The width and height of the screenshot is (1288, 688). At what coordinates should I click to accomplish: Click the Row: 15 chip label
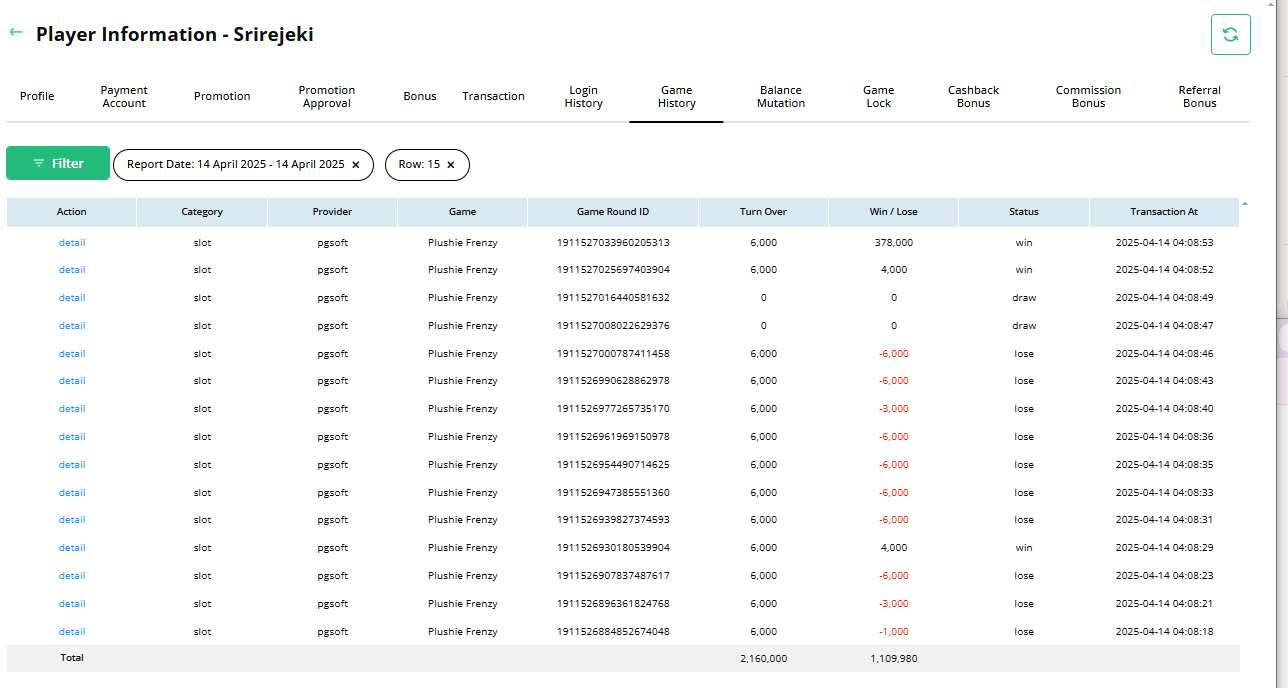(x=419, y=165)
